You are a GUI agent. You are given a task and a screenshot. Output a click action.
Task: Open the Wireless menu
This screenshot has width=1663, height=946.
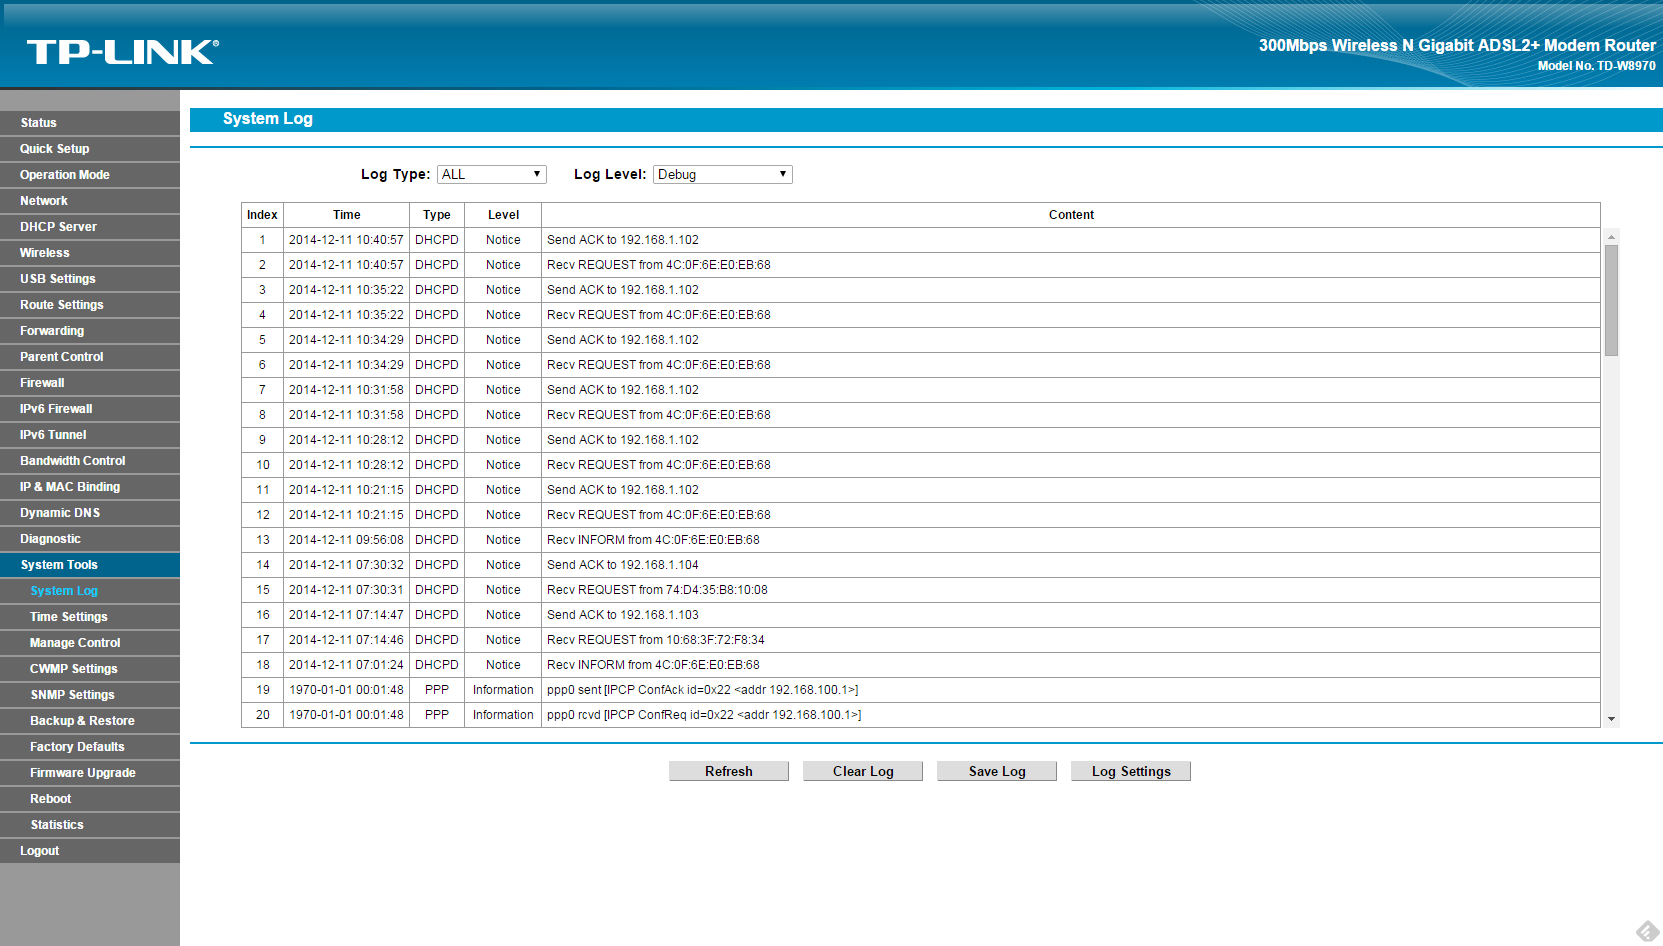pyautogui.click(x=90, y=253)
